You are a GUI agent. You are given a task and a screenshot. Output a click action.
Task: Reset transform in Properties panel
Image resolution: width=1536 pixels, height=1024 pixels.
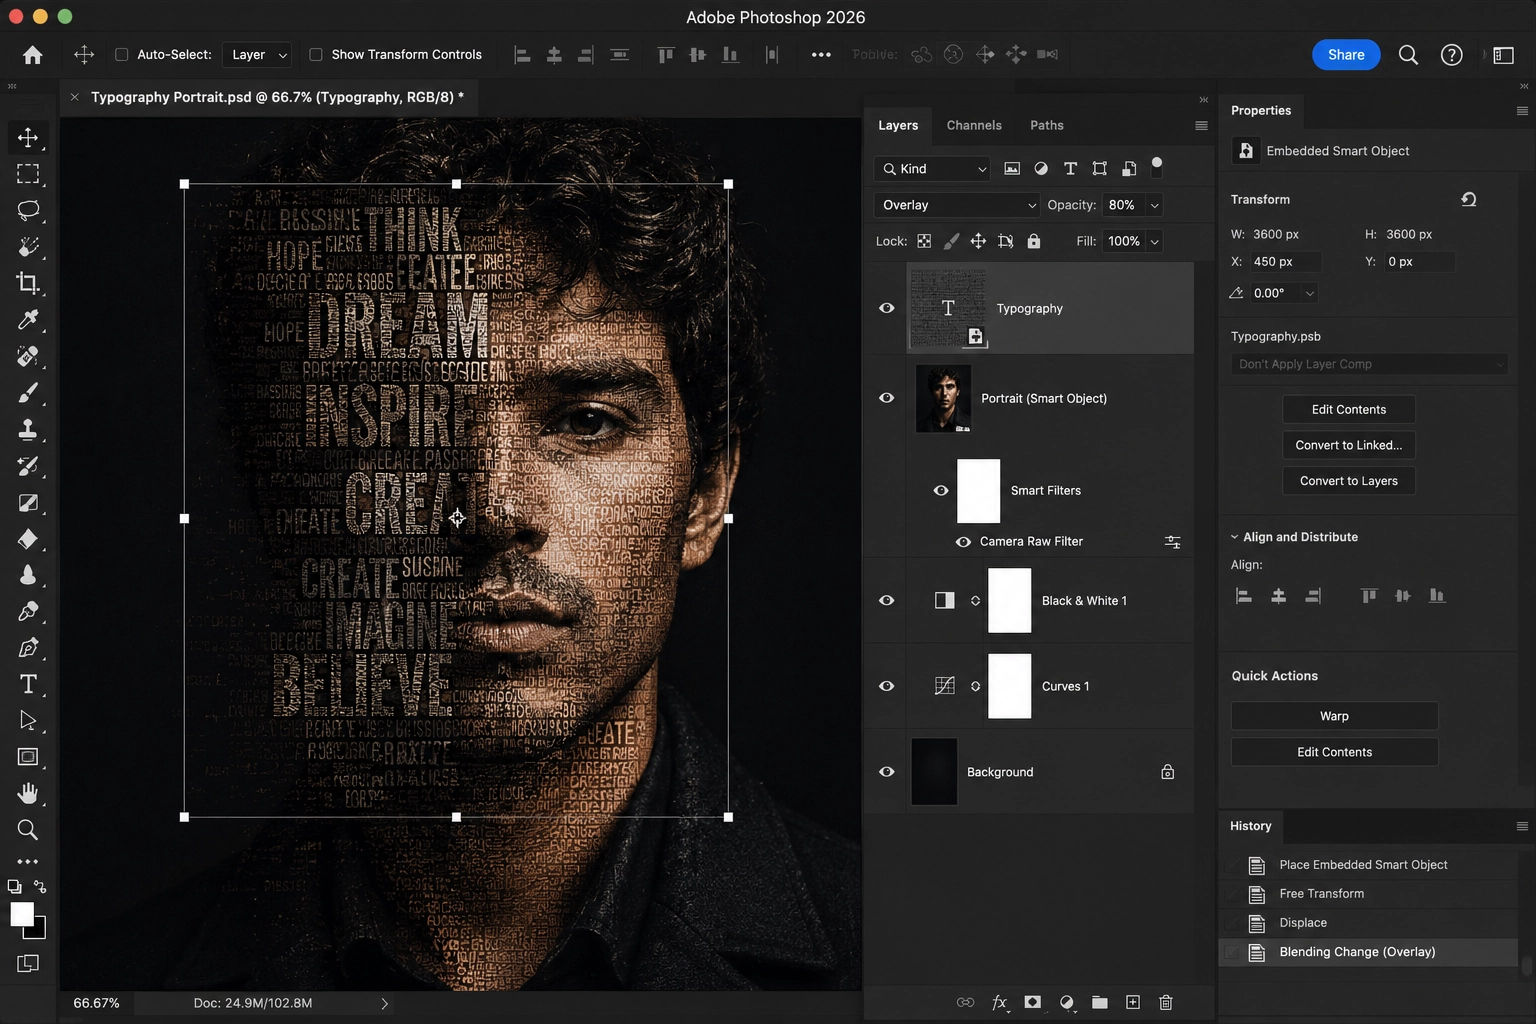[1468, 199]
